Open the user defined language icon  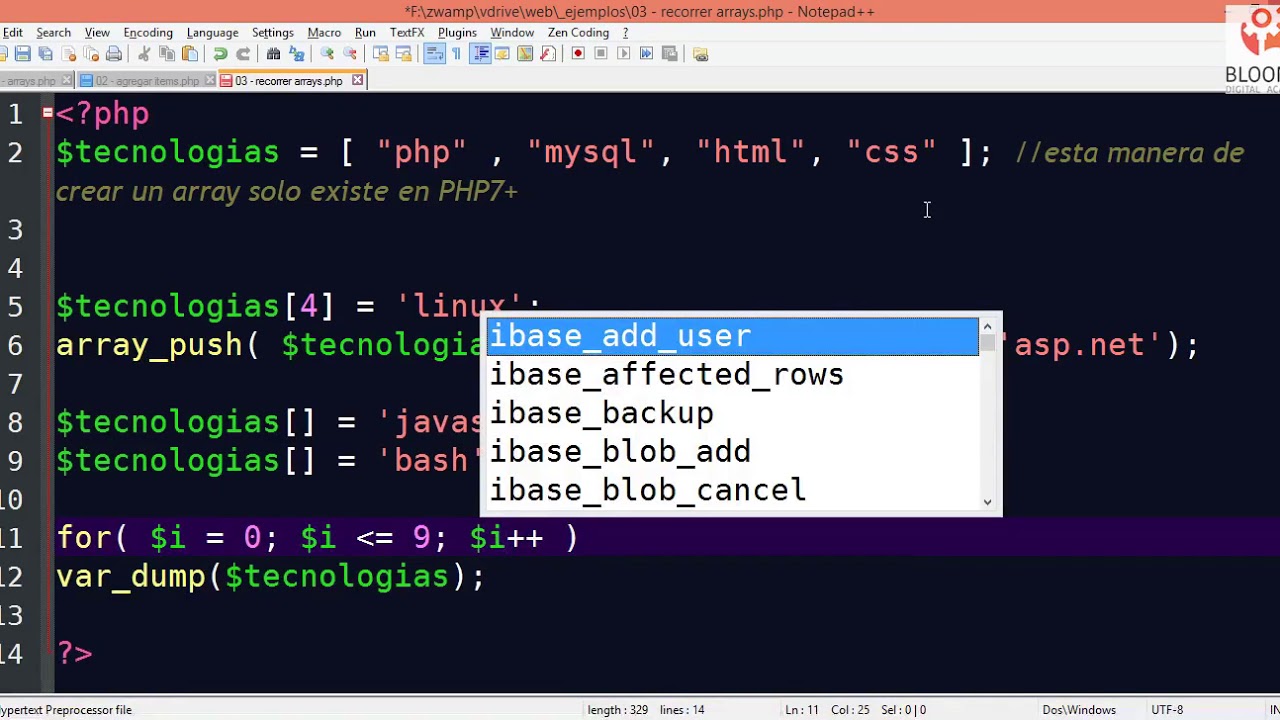pyautogui.click(x=502, y=54)
